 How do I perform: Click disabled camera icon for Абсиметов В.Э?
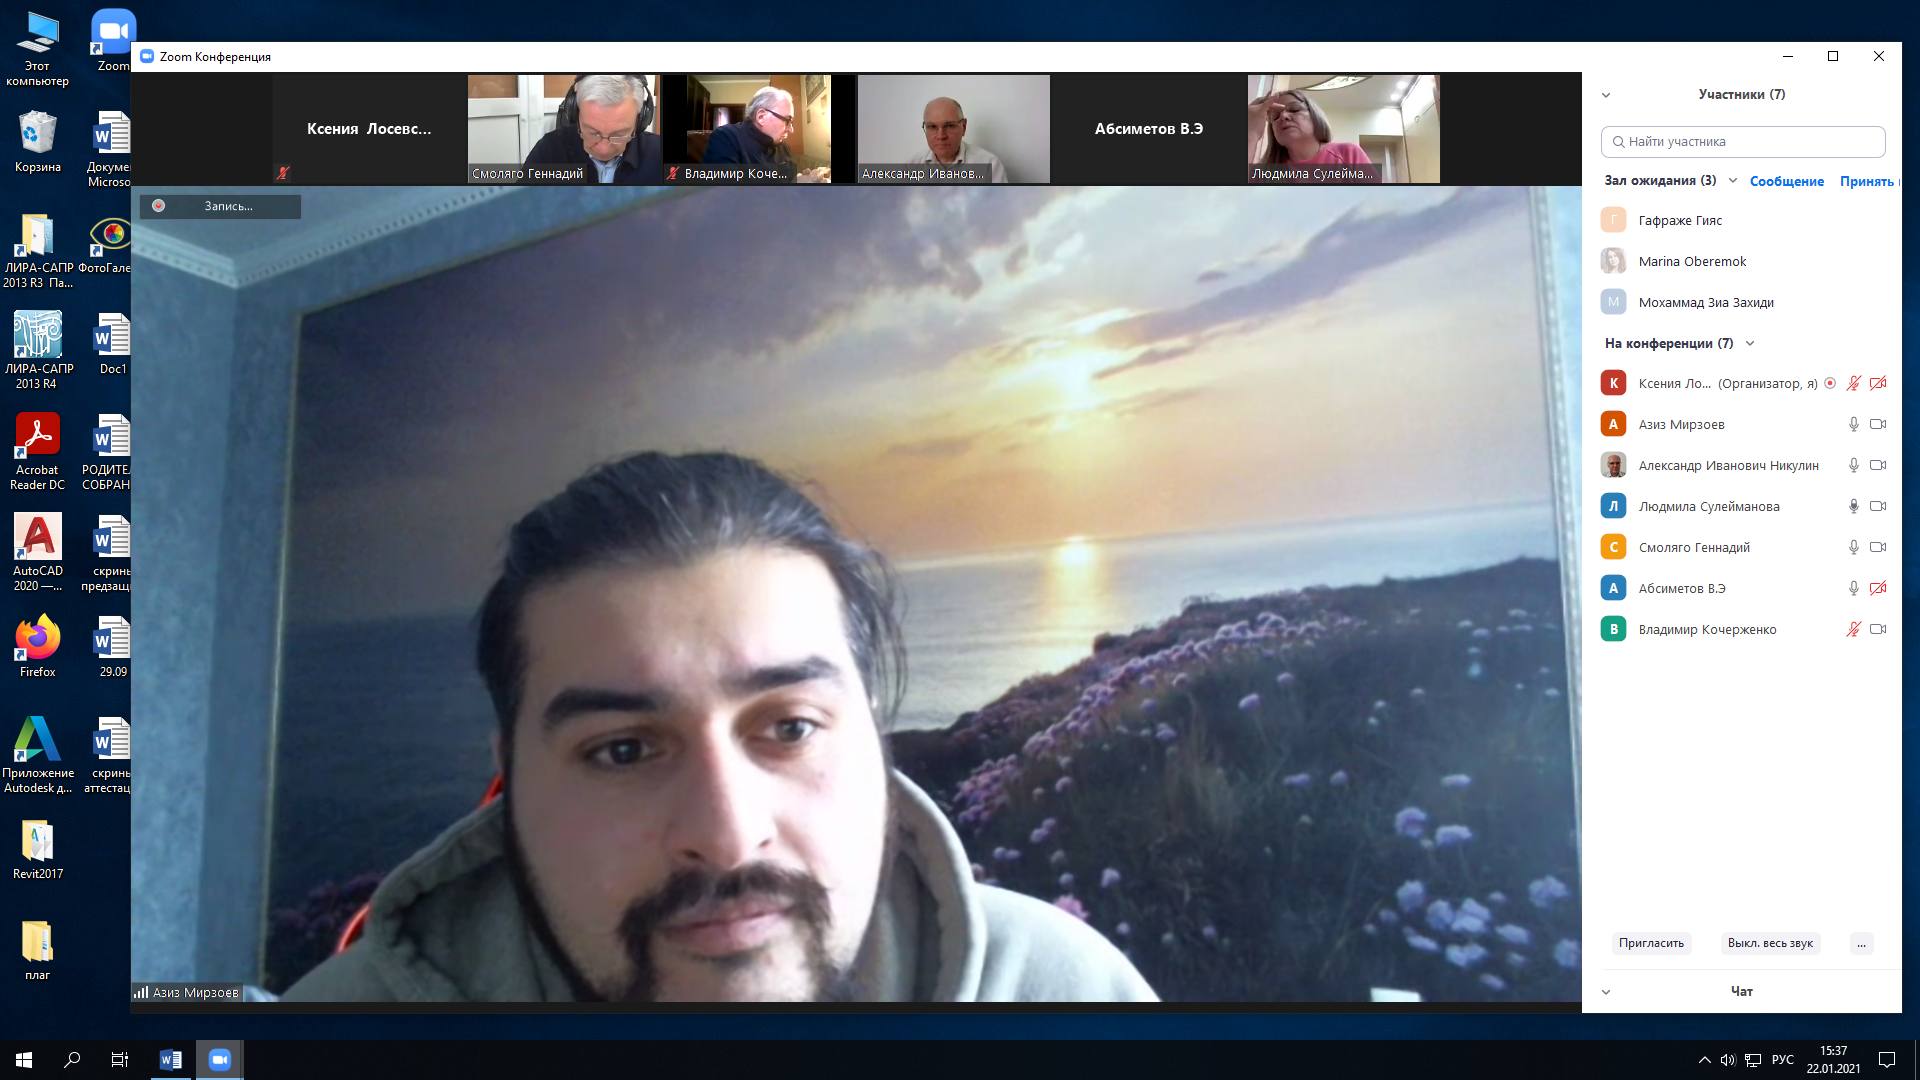coord(1878,588)
